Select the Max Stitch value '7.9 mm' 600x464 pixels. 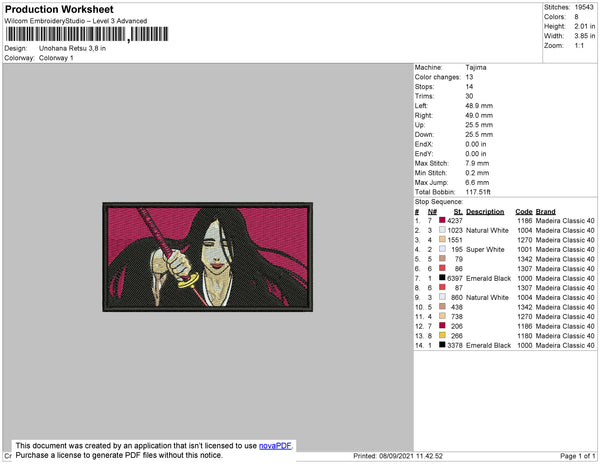(477, 163)
